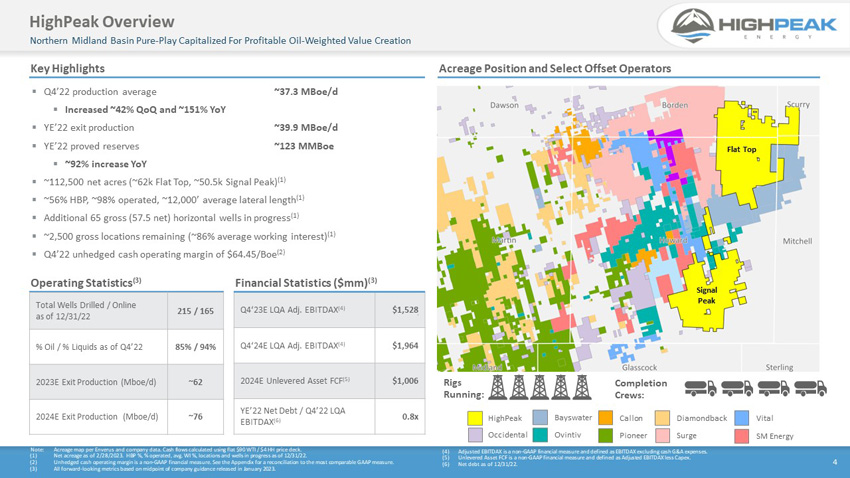Select the lavender Occidental legend swatch
Screen dimensions: 850x478
pyautogui.click(x=475, y=435)
